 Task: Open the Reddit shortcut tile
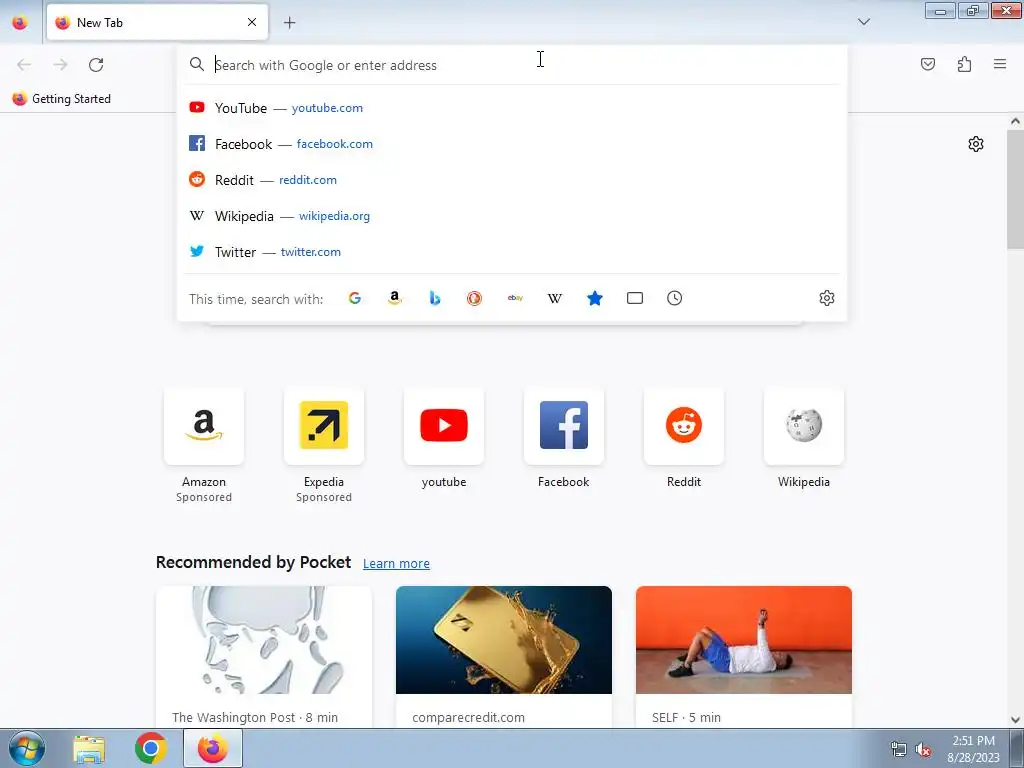tap(684, 426)
